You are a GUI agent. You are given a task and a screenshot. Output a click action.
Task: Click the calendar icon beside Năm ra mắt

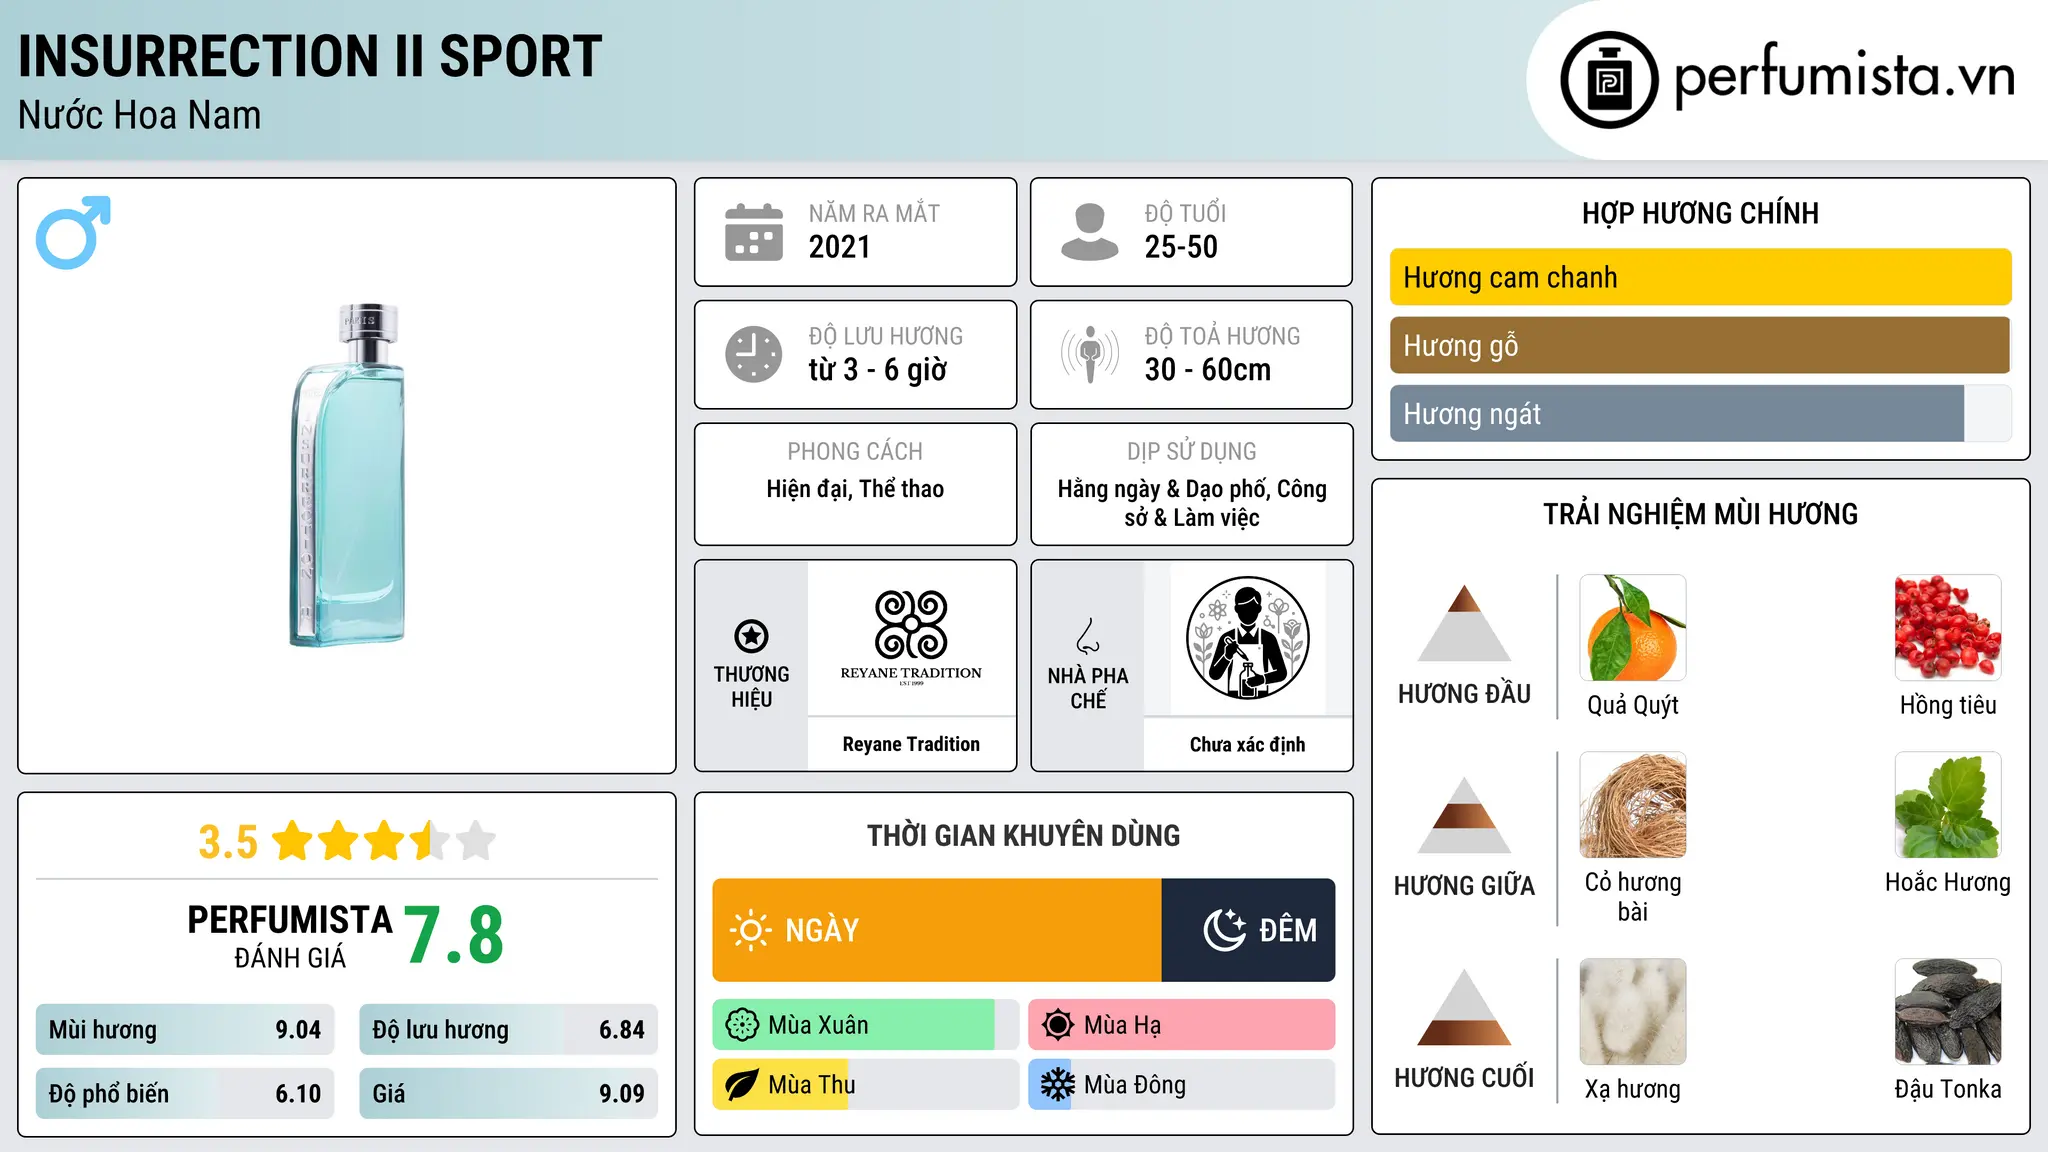(754, 232)
